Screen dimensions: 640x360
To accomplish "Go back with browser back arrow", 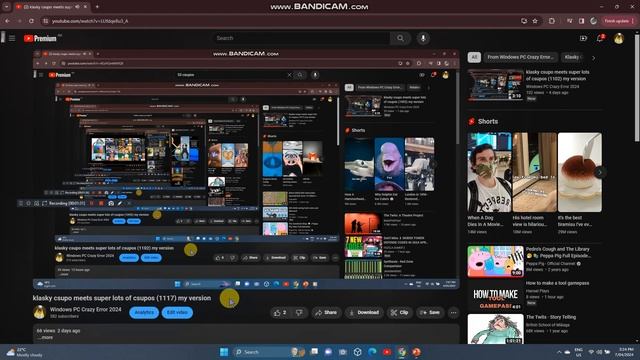I will [7, 21].
